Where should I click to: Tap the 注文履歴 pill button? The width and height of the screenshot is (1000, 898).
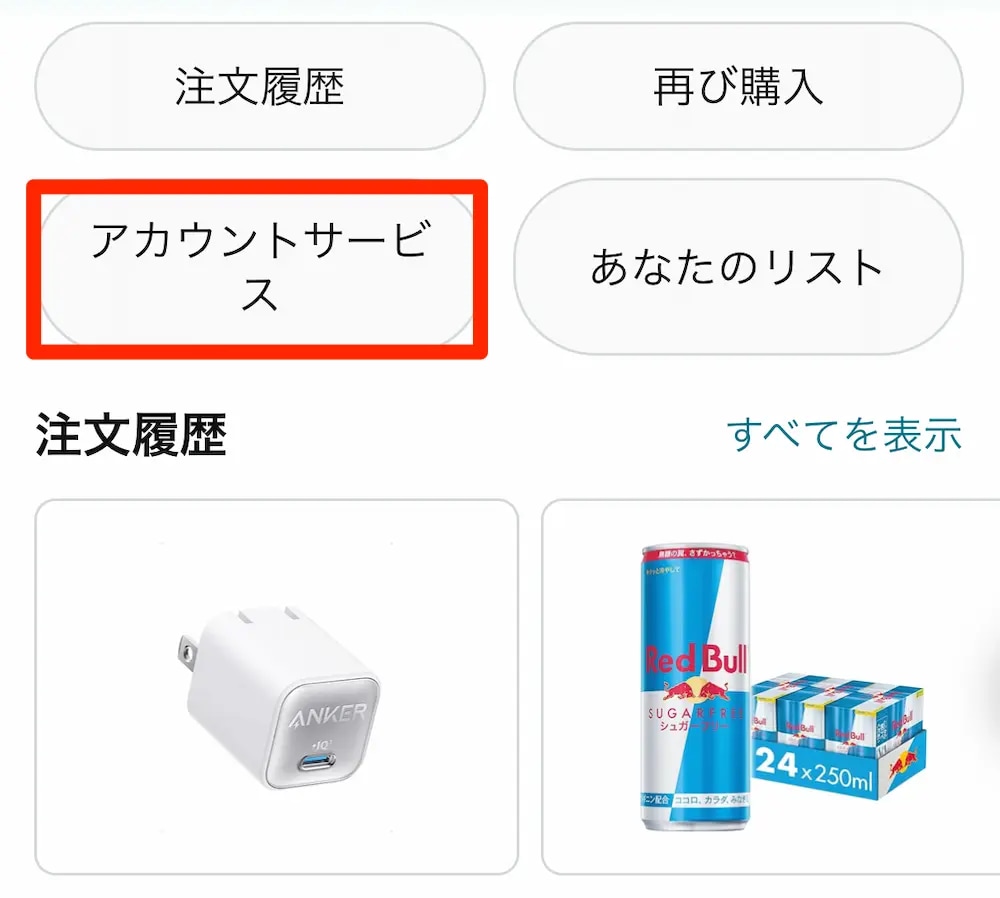260,87
